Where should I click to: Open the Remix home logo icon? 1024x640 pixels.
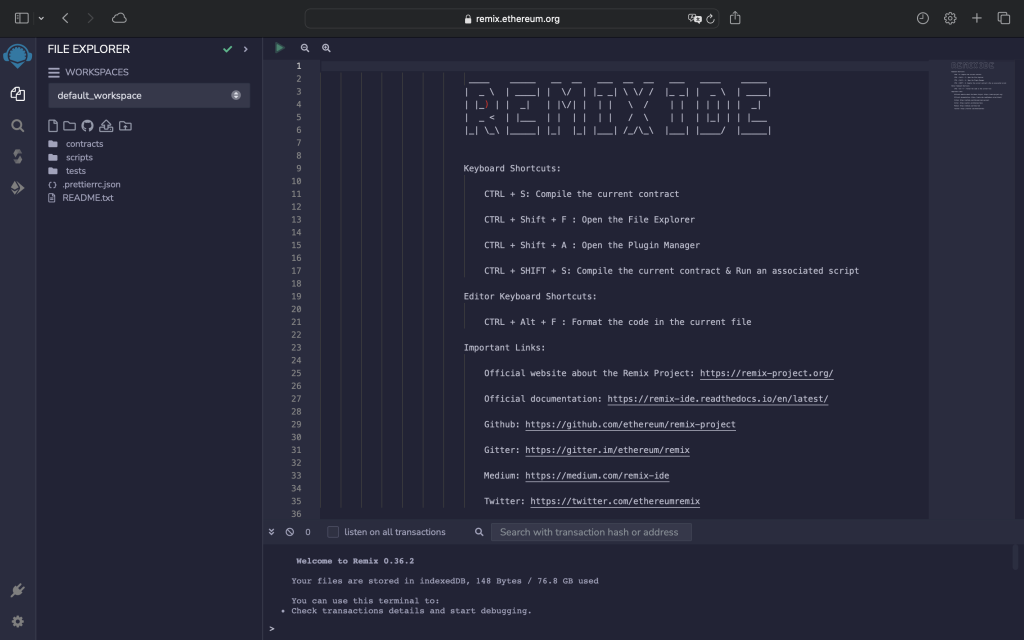[18, 56]
